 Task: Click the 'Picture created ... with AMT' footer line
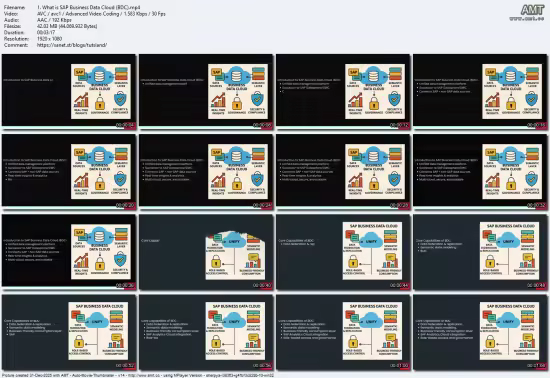[x=137, y=375]
